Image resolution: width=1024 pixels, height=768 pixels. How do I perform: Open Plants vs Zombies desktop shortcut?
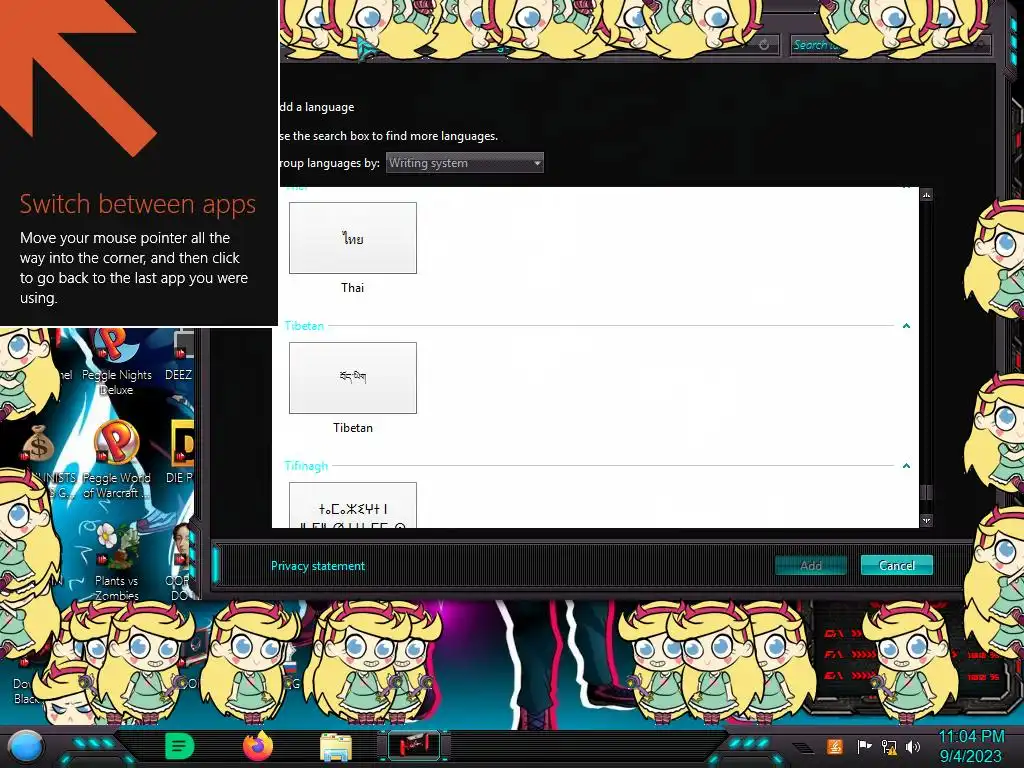coord(116,562)
